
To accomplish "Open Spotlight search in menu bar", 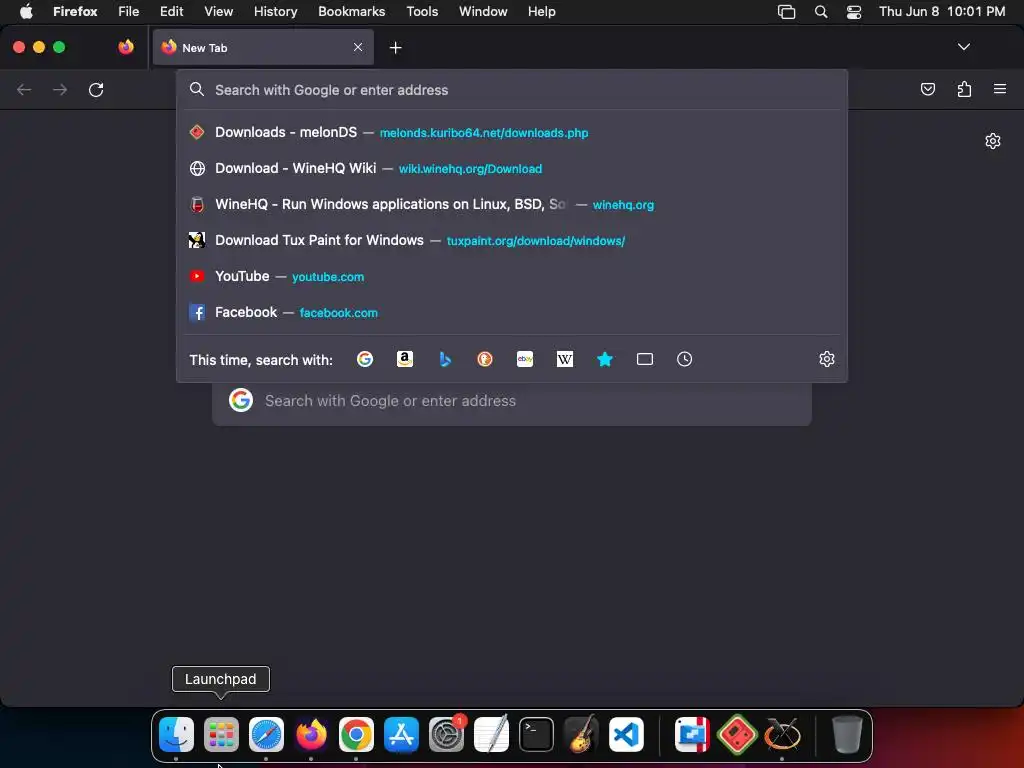I will point(821,11).
